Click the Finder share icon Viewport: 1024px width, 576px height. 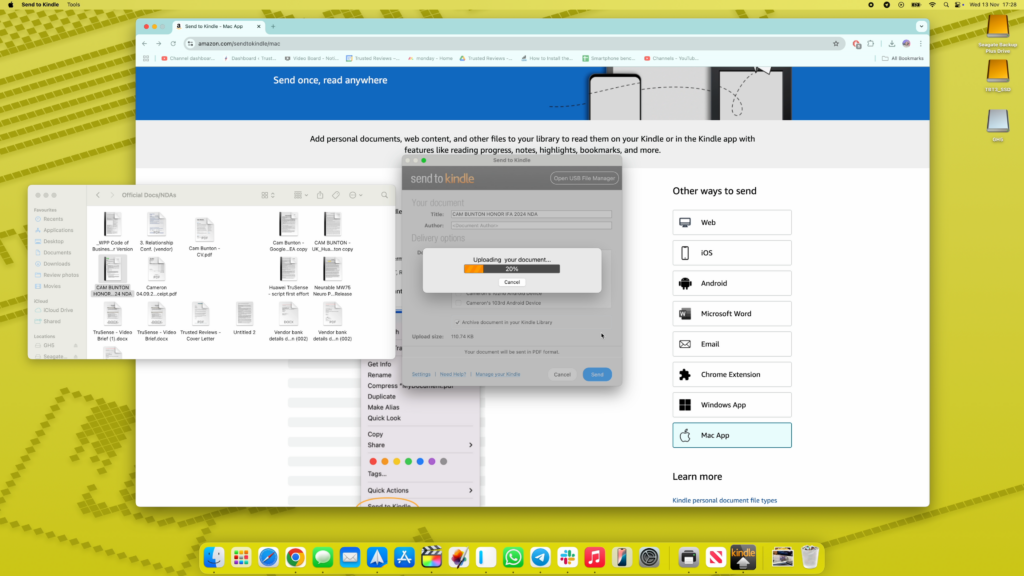(x=320, y=195)
